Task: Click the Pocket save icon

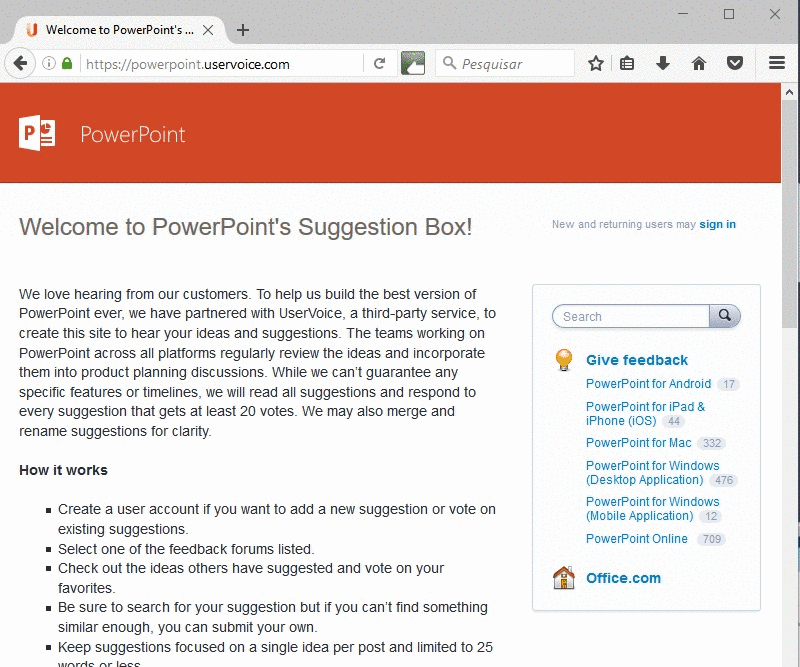Action: [735, 63]
